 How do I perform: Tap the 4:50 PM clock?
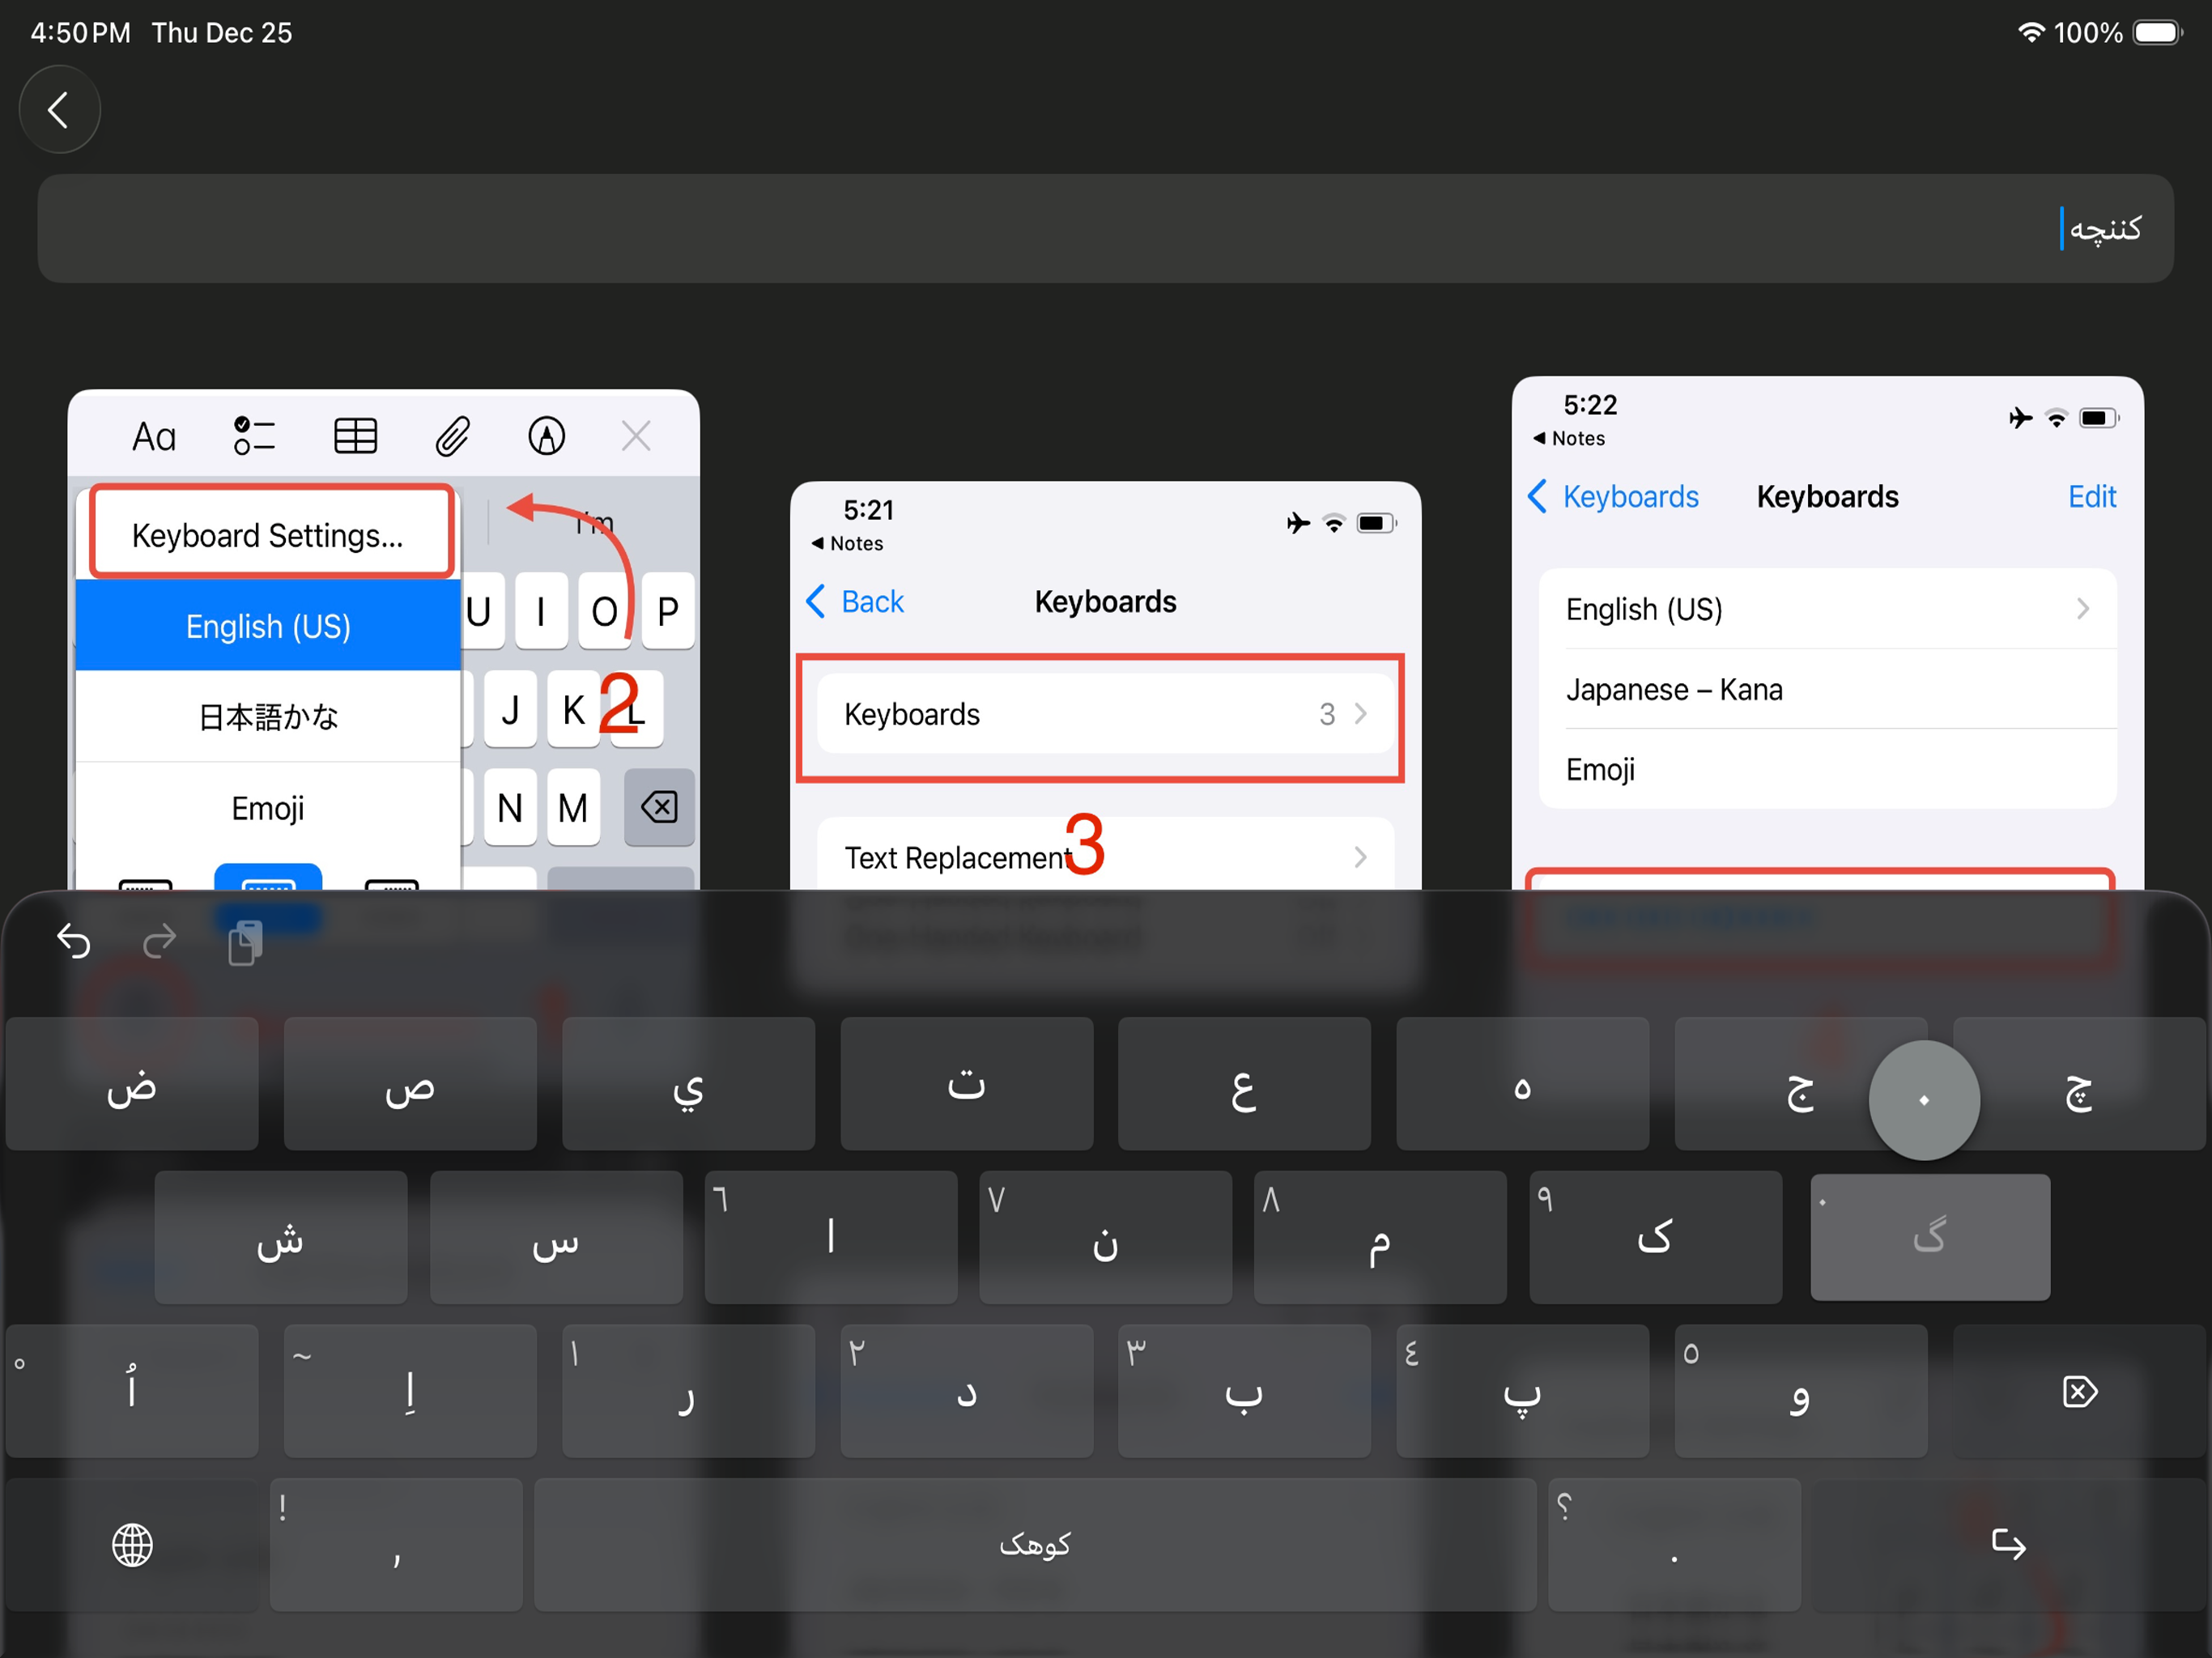[x=80, y=32]
